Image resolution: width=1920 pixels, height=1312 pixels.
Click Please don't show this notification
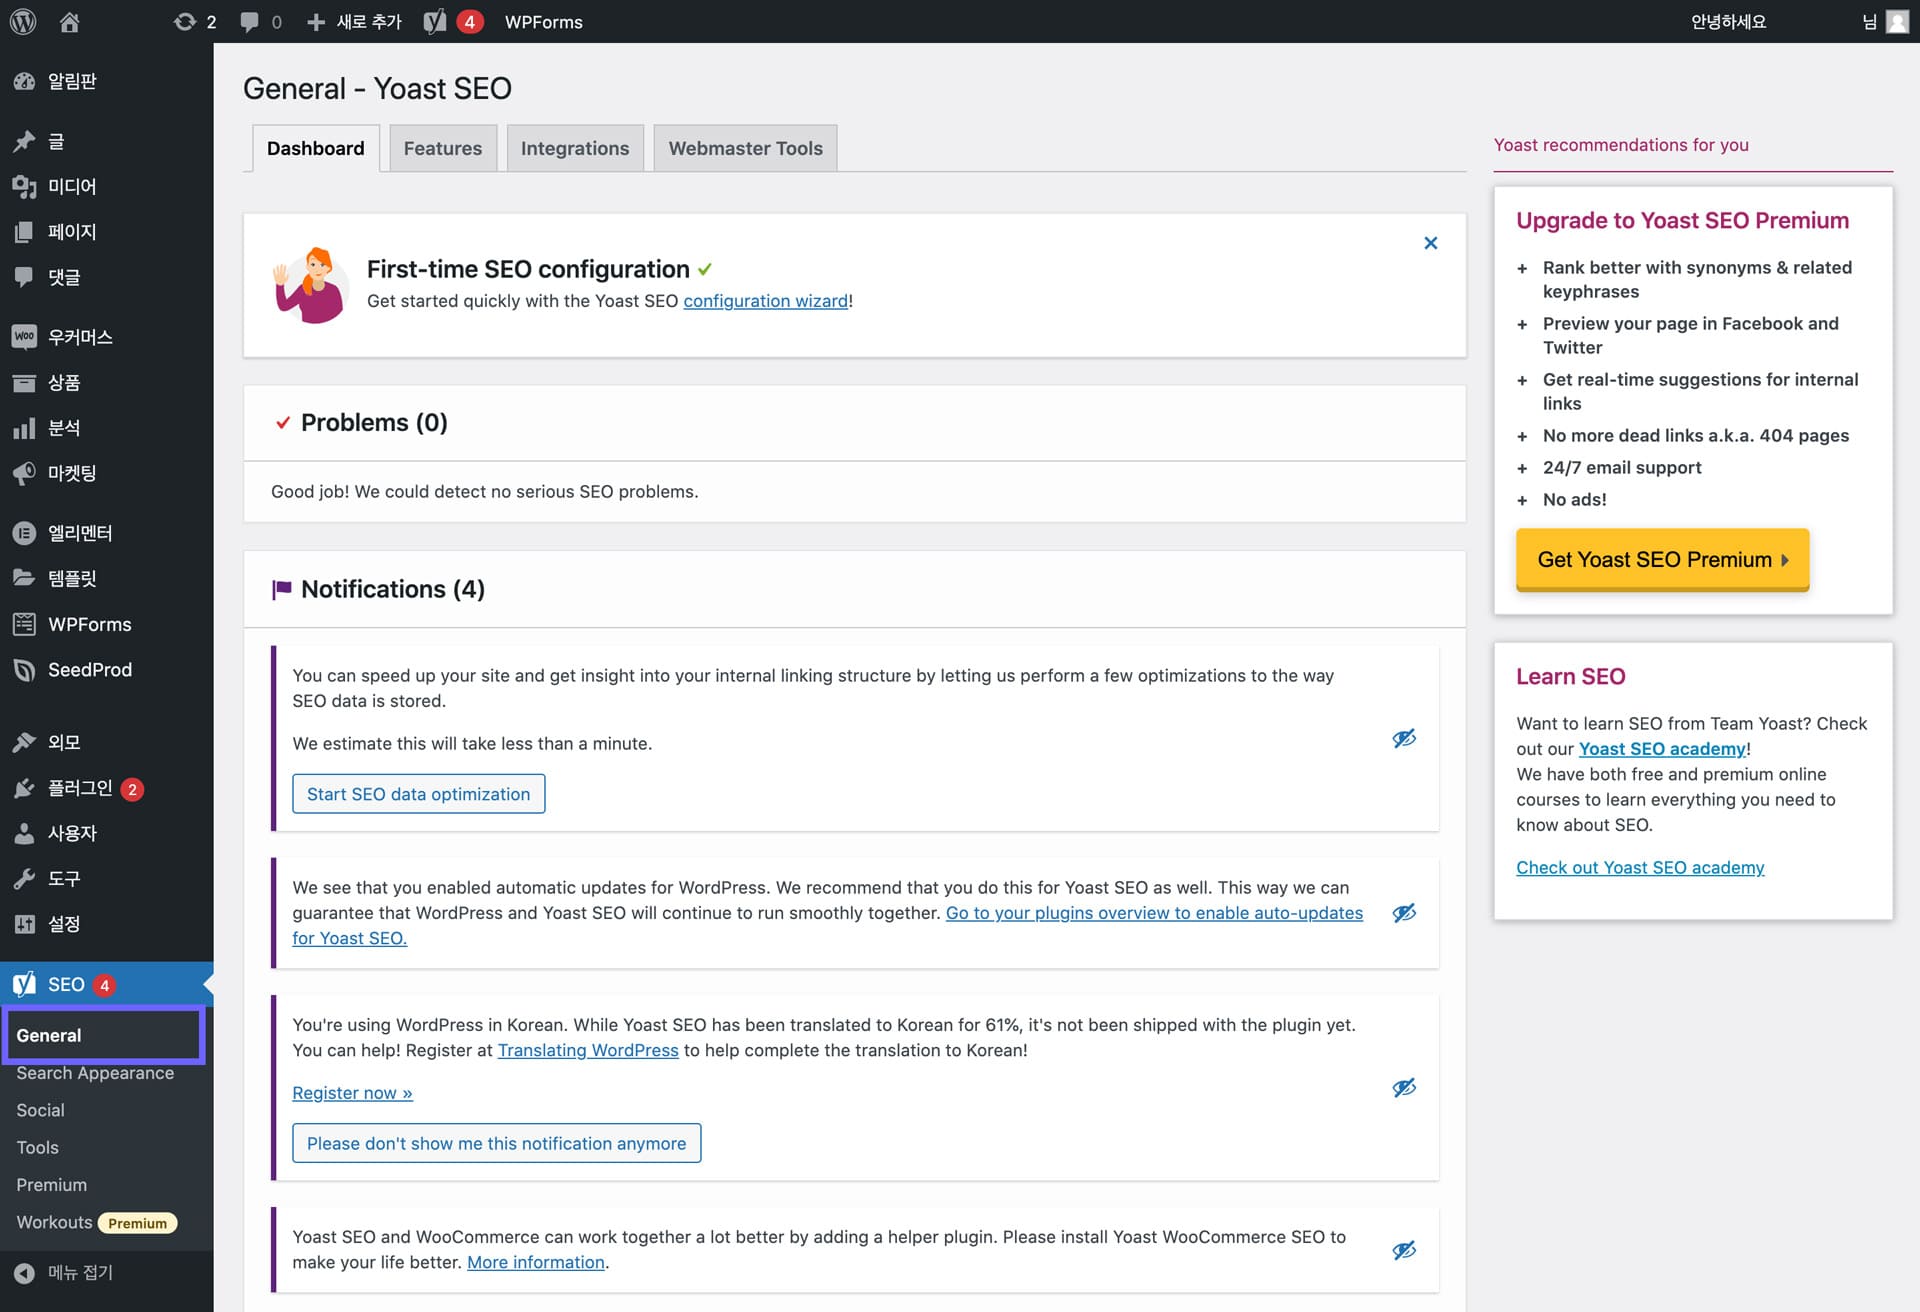[x=495, y=1141]
